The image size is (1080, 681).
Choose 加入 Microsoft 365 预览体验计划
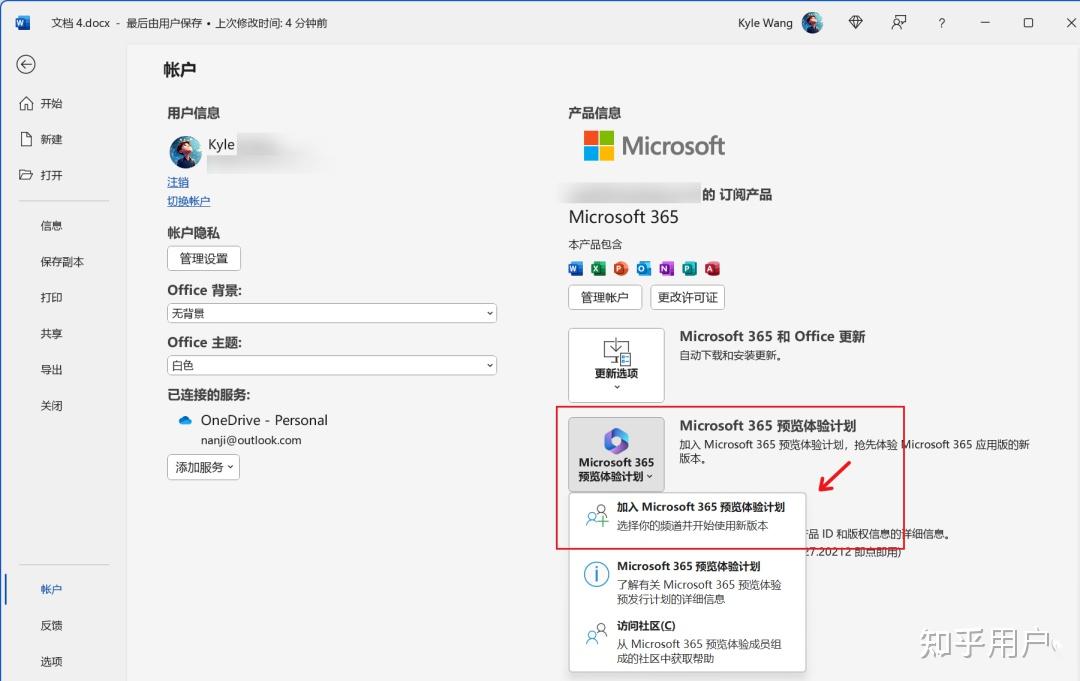pyautogui.click(x=687, y=516)
